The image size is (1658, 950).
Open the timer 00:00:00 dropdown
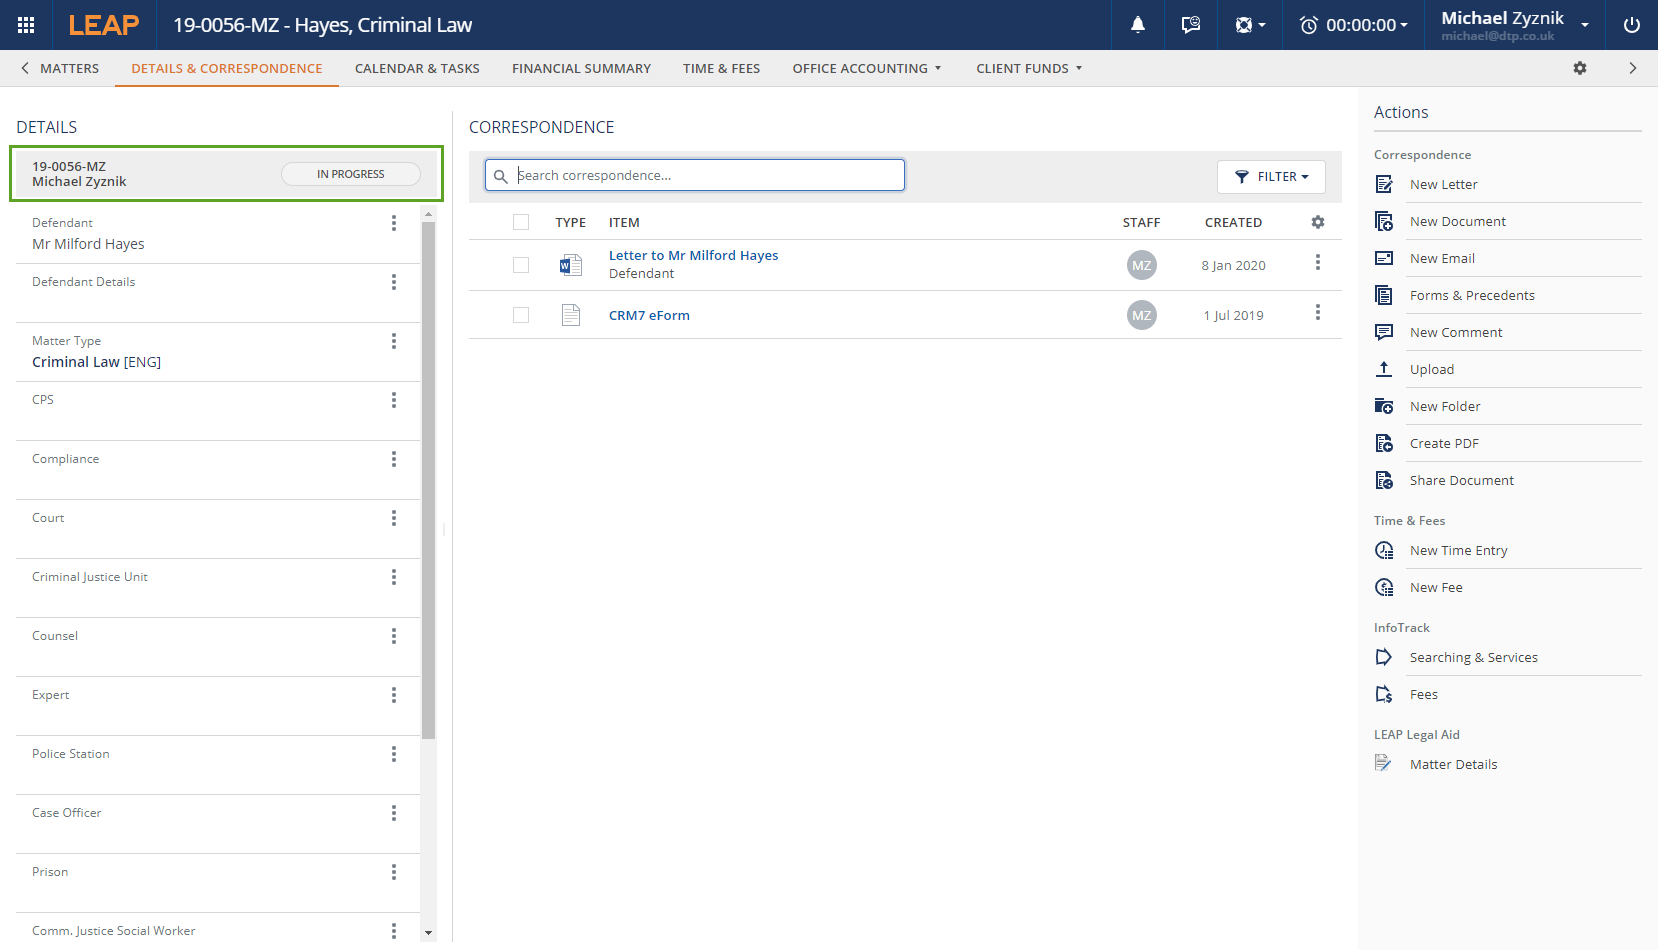(1354, 25)
